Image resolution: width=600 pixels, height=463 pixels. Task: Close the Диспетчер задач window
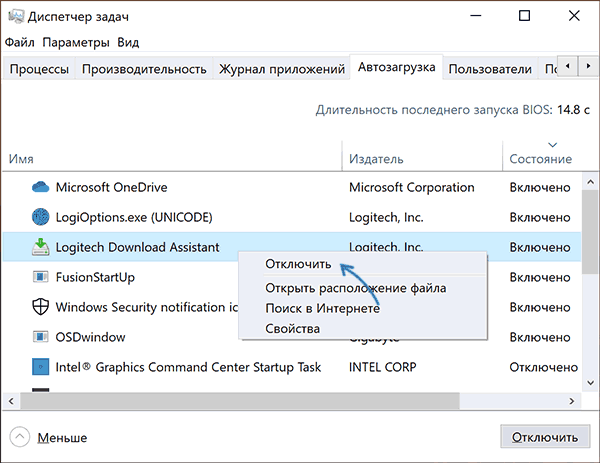coord(574,16)
